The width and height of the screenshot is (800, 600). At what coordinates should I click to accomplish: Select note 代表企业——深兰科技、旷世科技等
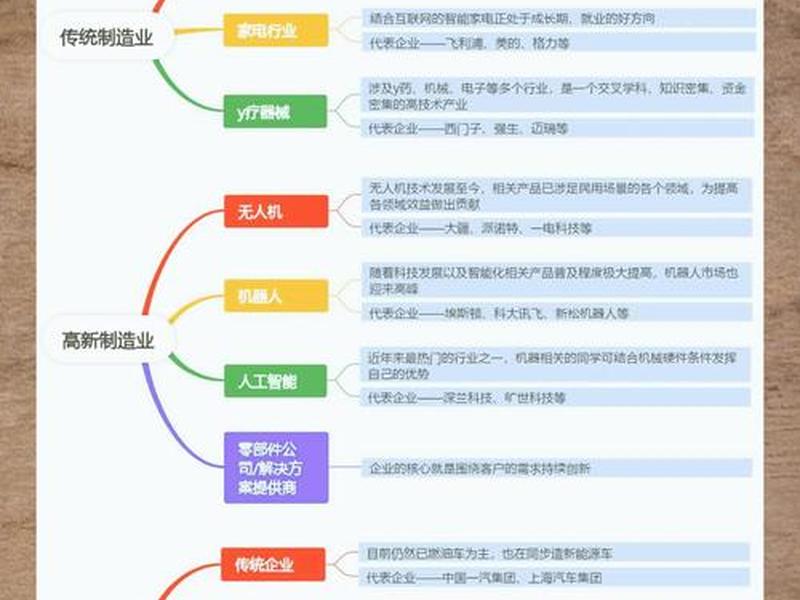tap(556, 397)
